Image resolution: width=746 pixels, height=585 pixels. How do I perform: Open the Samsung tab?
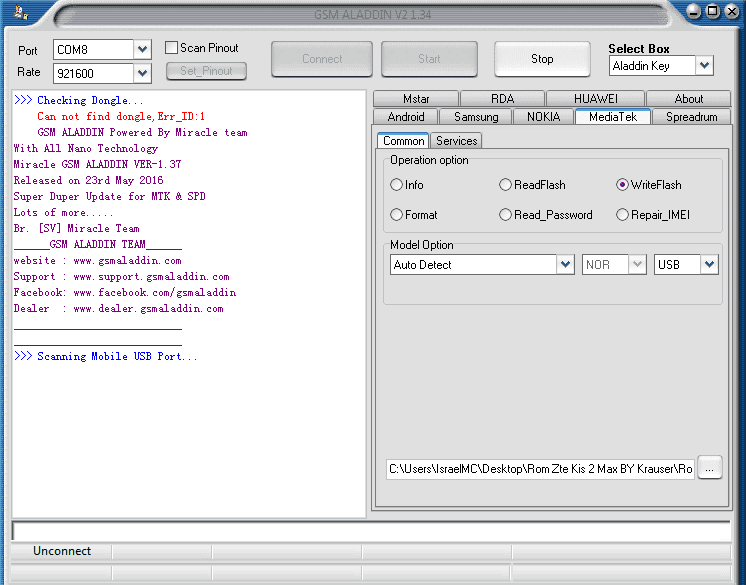(x=476, y=117)
